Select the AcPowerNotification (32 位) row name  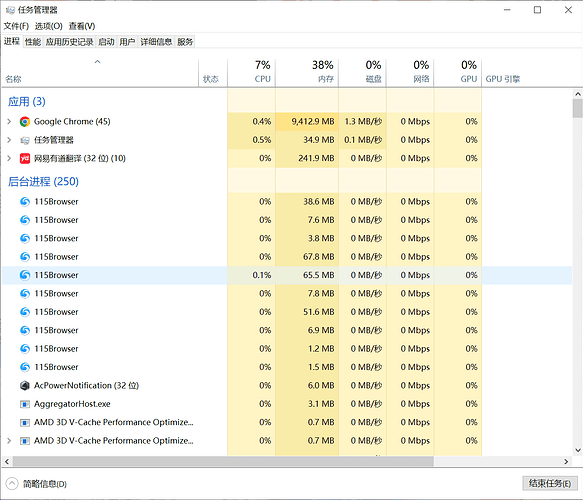[x=86, y=386]
